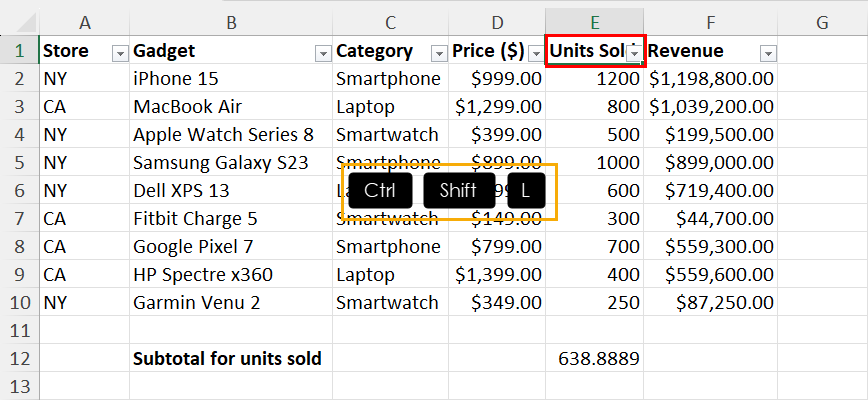Image resolution: width=868 pixels, height=400 pixels.
Task: Select row 12 header
Action: pyautogui.click(x=19, y=358)
